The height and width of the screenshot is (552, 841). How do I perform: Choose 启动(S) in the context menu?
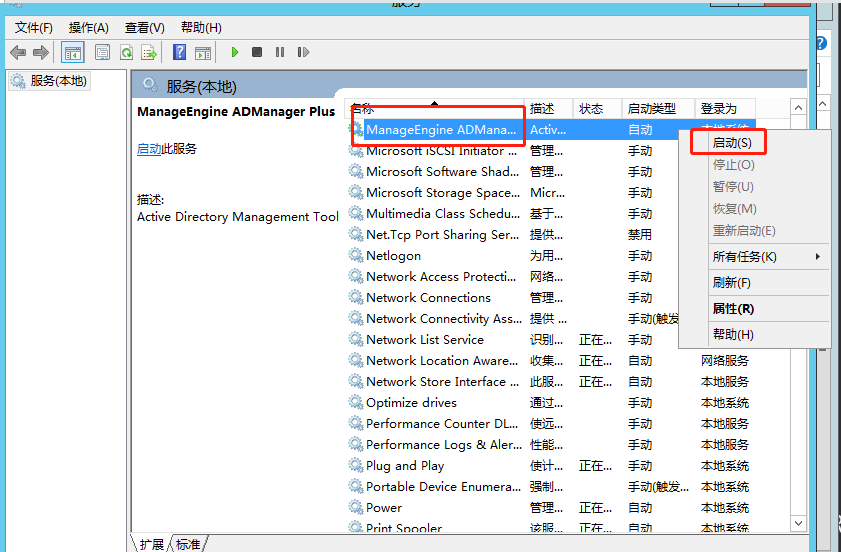[x=732, y=143]
